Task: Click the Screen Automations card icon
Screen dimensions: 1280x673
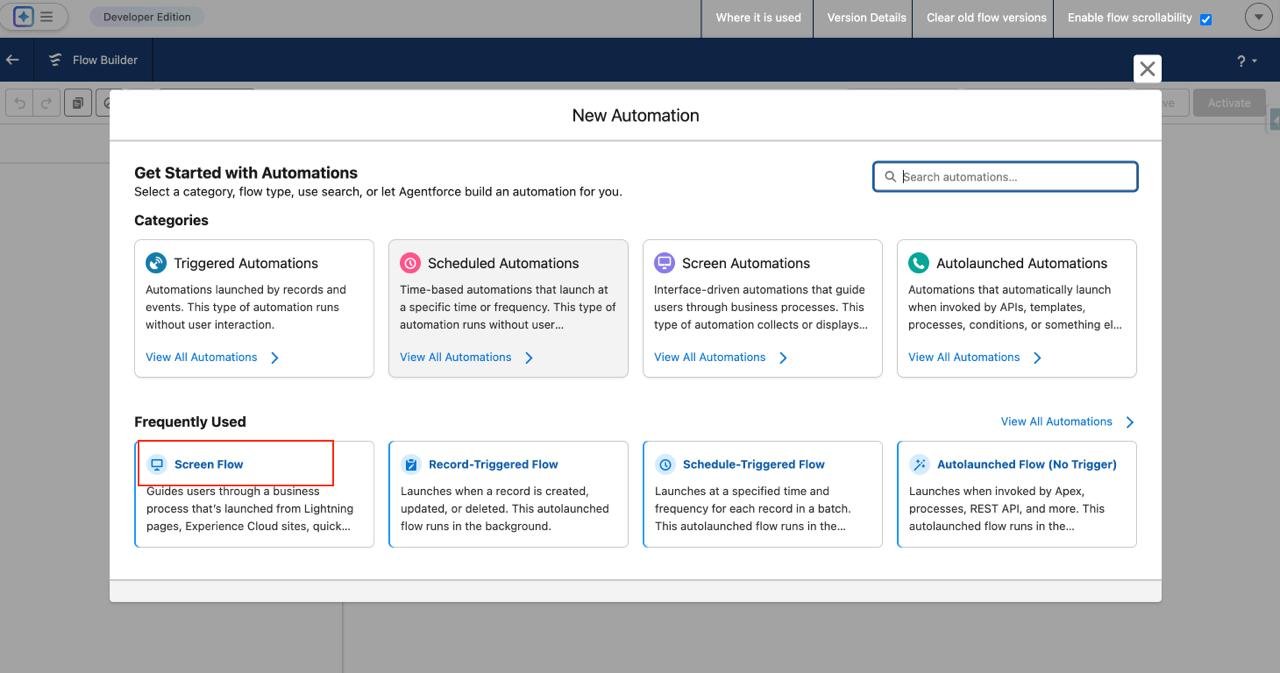Action: [x=663, y=262]
